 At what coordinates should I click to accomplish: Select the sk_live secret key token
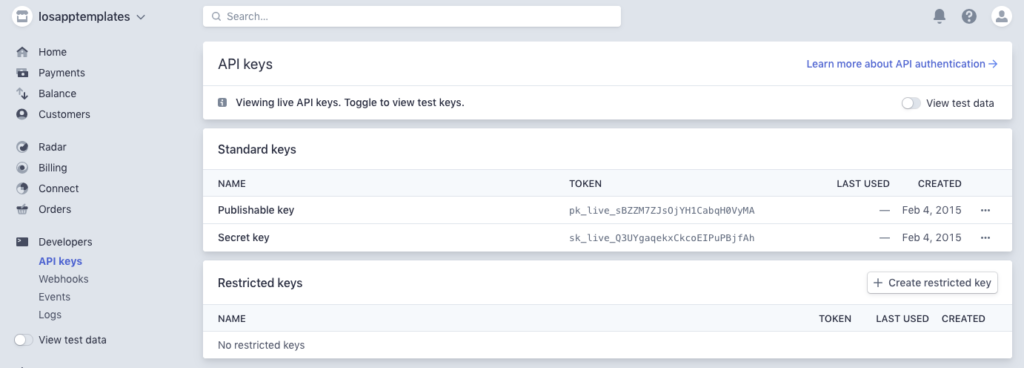[662, 238]
